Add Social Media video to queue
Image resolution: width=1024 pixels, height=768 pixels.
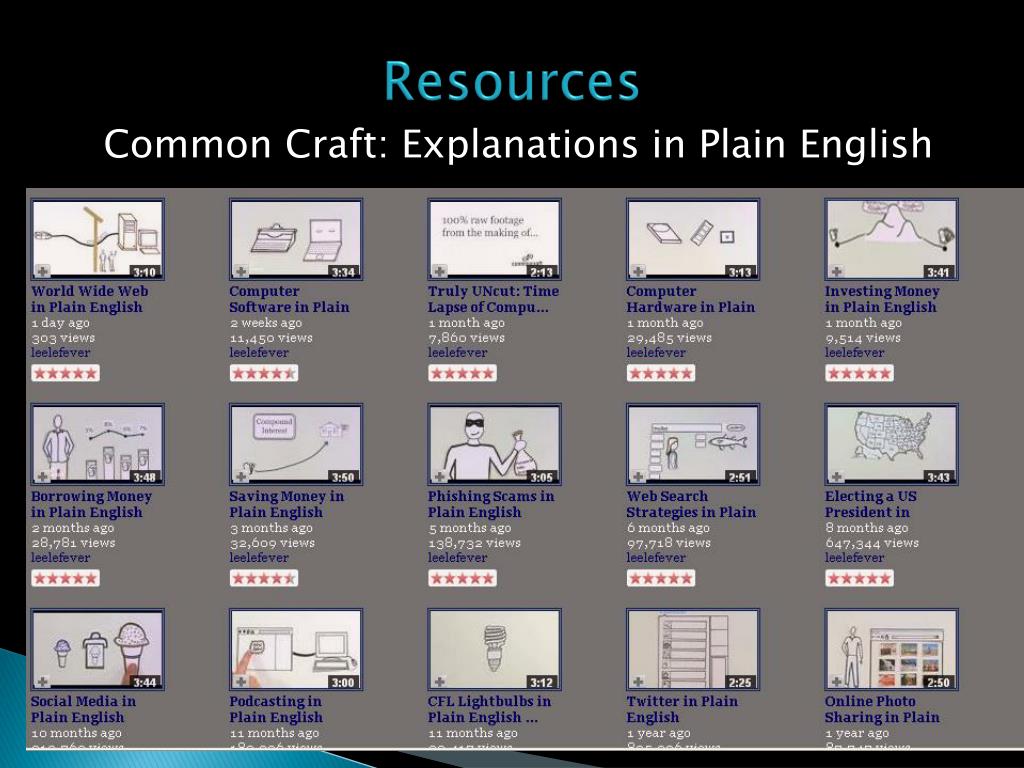pyautogui.click(x=42, y=681)
